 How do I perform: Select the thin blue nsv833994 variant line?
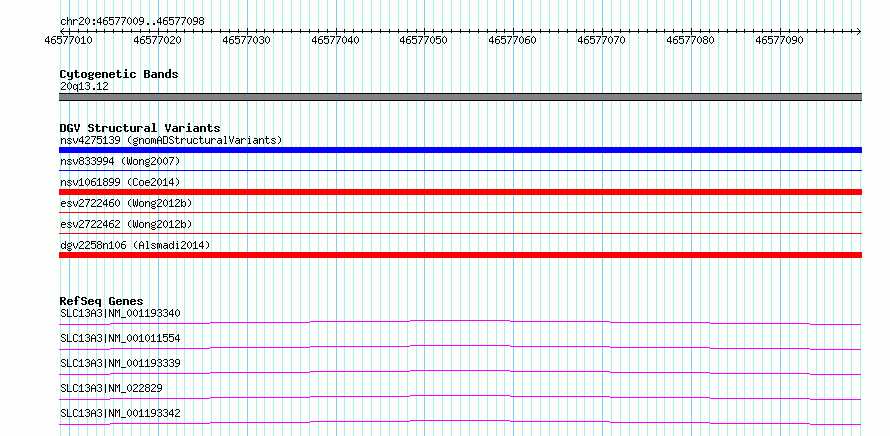(460, 170)
